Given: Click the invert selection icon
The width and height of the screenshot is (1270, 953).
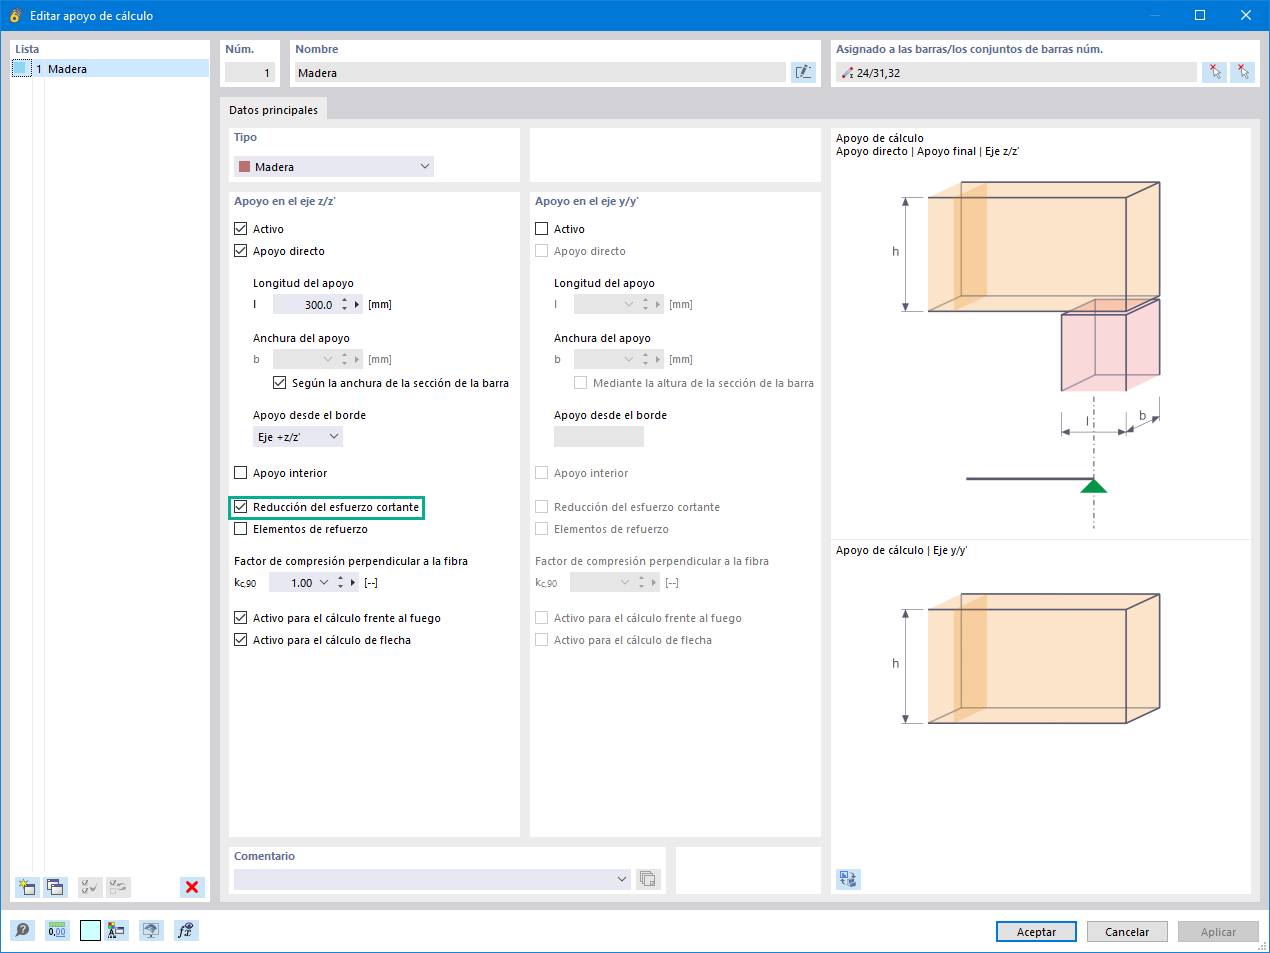Looking at the screenshot, I should pos(118,887).
